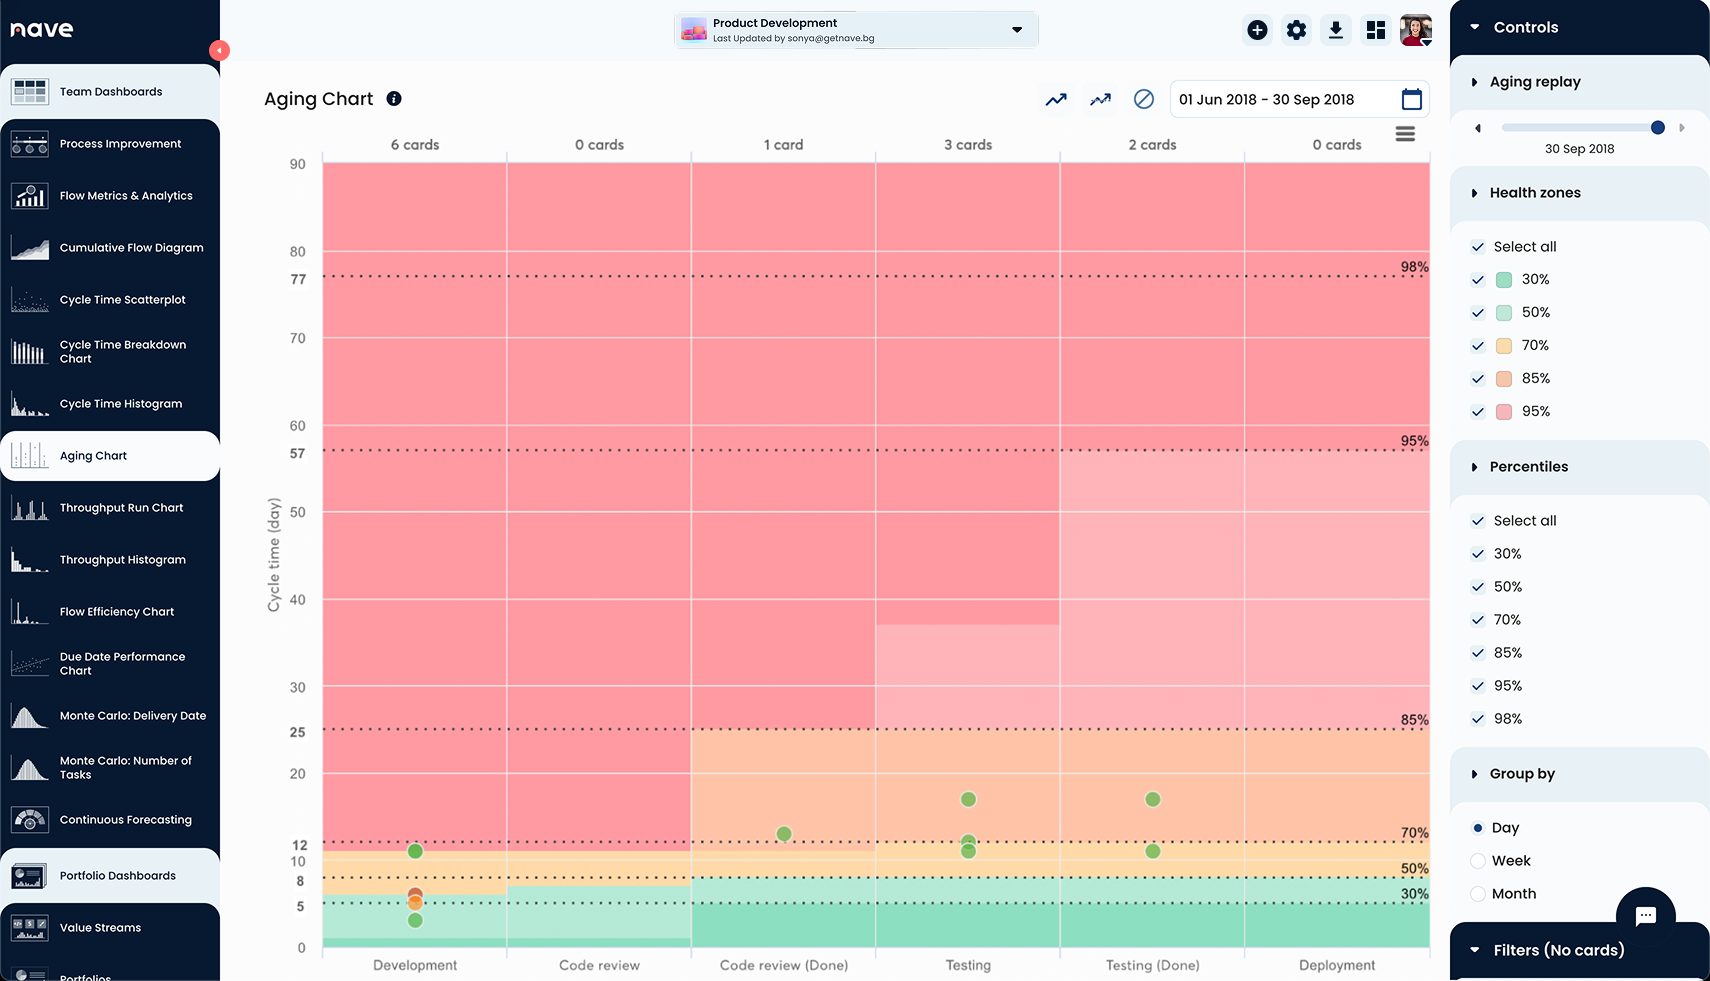Open the dashboard grid view icon
Image resolution: width=1710 pixels, height=981 pixels.
coord(1376,31)
